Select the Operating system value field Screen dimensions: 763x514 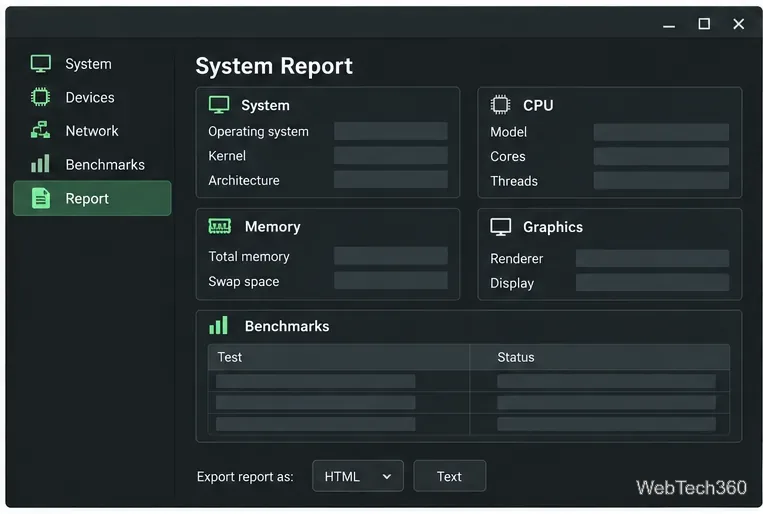coord(391,131)
